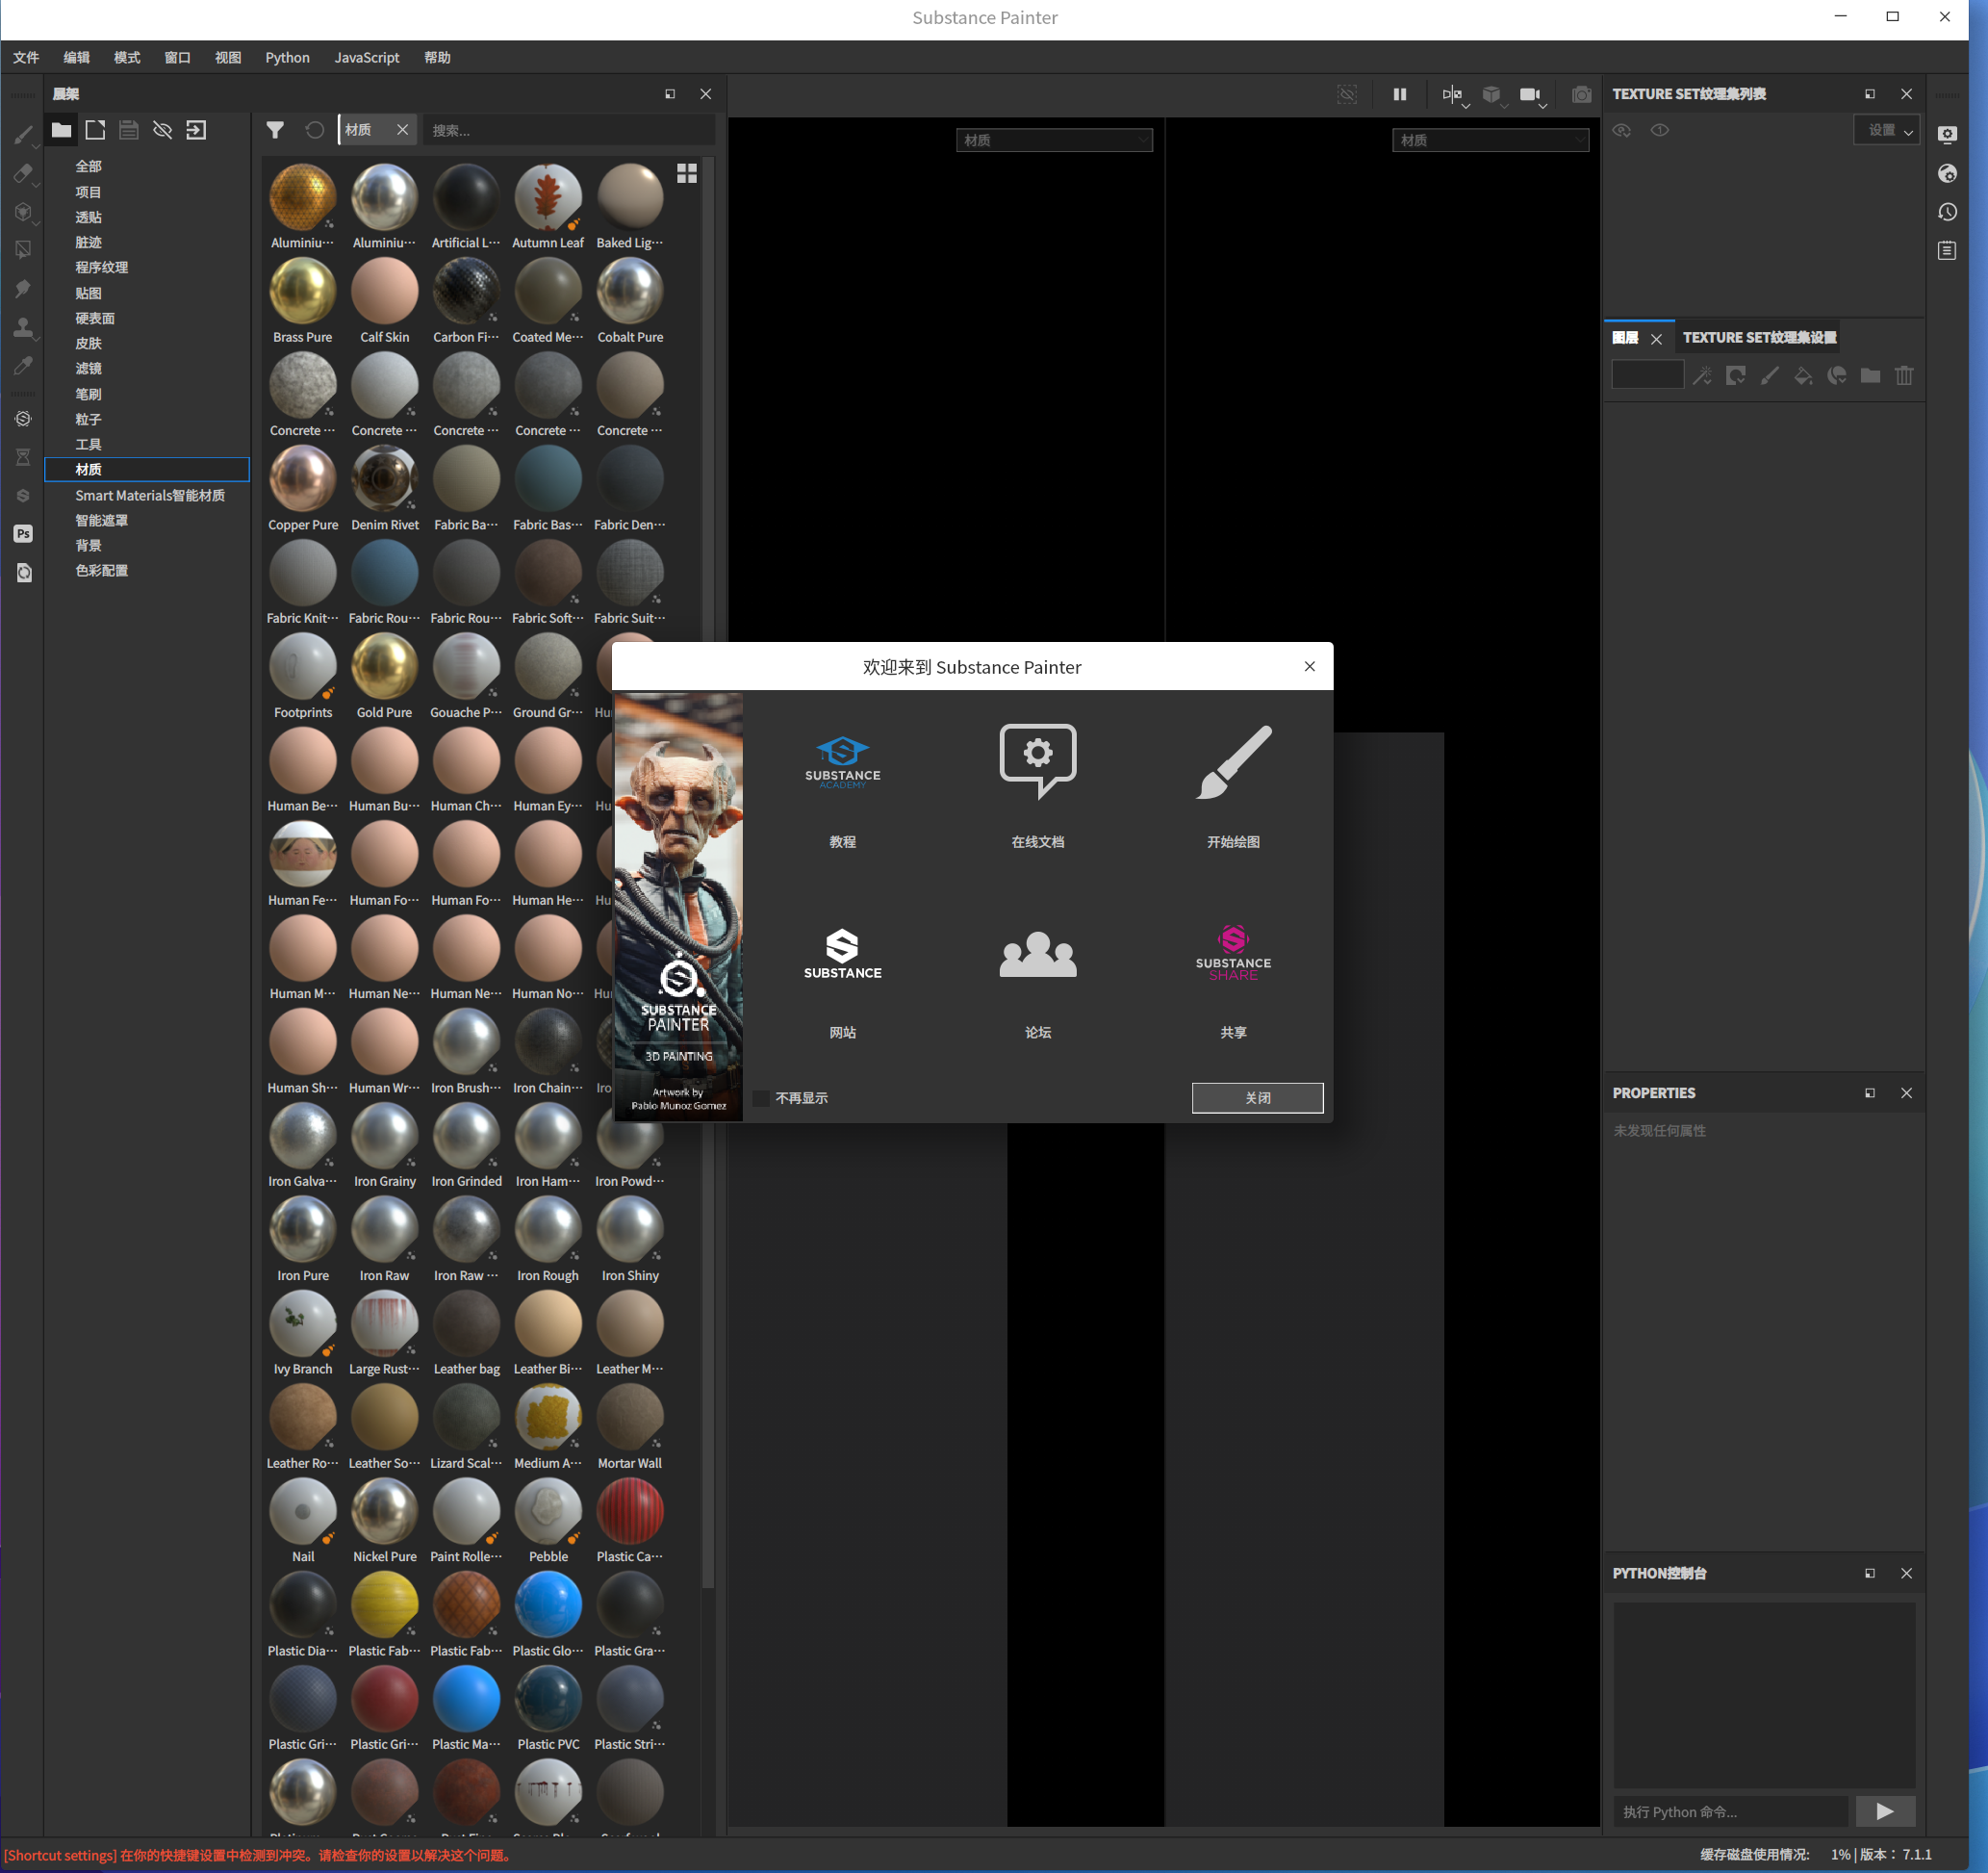Screen dimensions: 1988x1873
Task: Click the pause rendering icon in viewport toolbar
Action: [x=1399, y=94]
